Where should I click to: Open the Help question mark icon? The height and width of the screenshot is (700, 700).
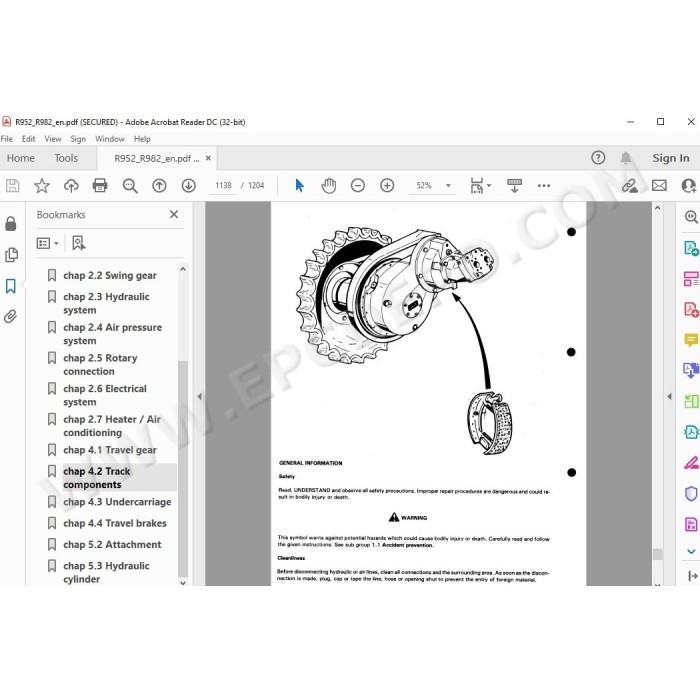click(x=598, y=158)
